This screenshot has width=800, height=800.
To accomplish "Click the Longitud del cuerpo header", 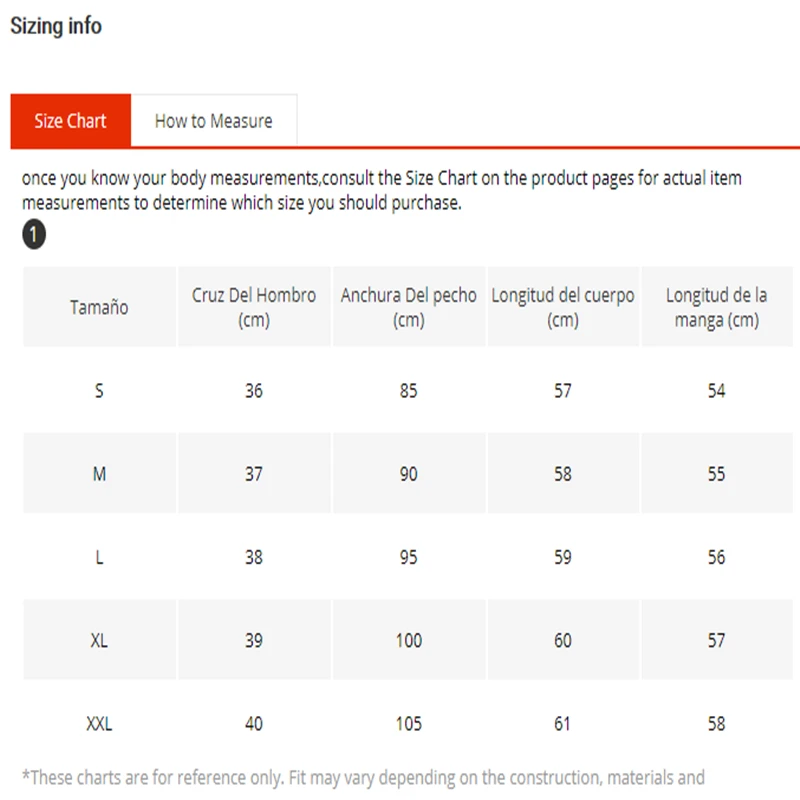I will pyautogui.click(x=563, y=307).
